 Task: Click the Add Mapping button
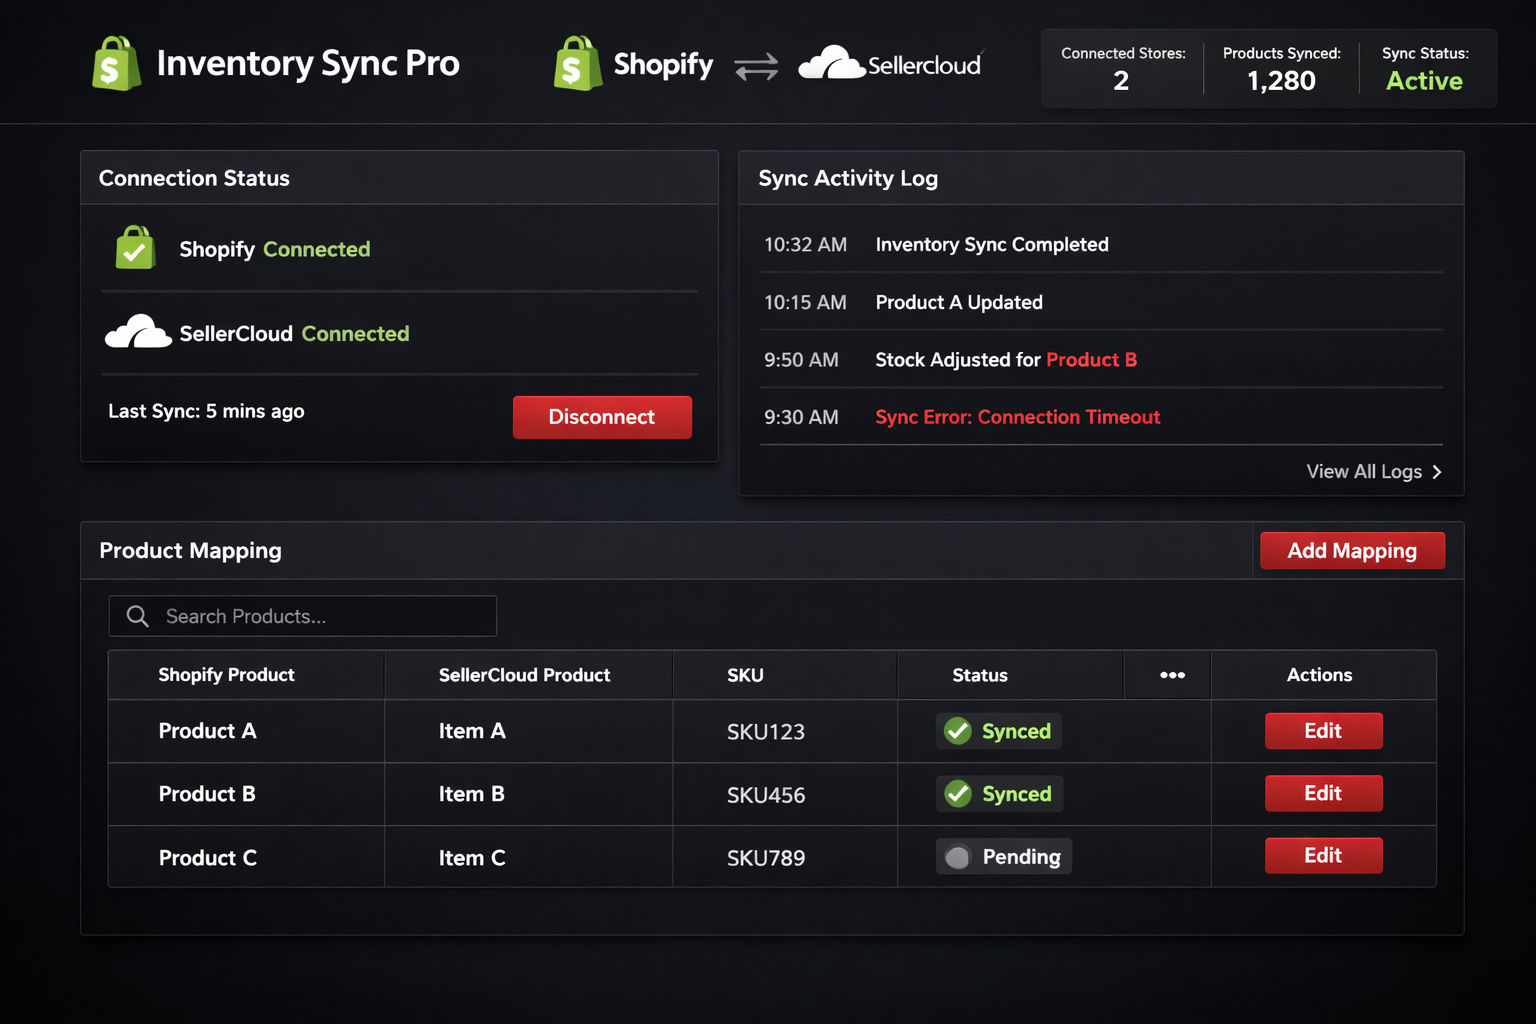click(1352, 550)
